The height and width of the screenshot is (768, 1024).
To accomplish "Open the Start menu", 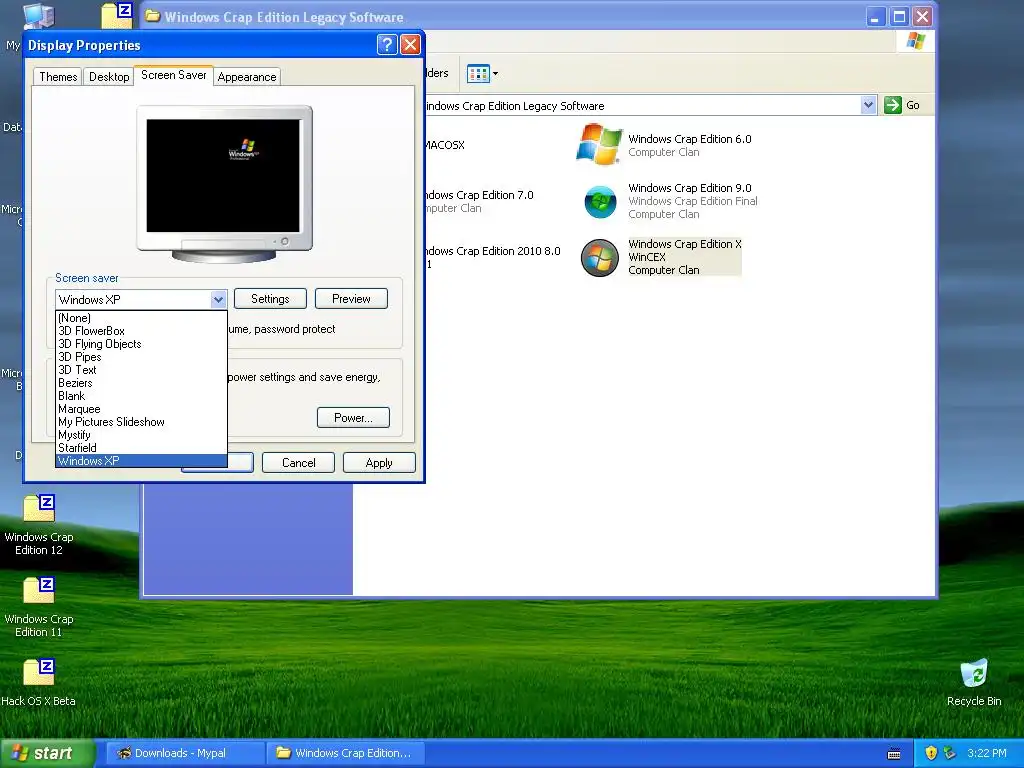I will tap(47, 753).
